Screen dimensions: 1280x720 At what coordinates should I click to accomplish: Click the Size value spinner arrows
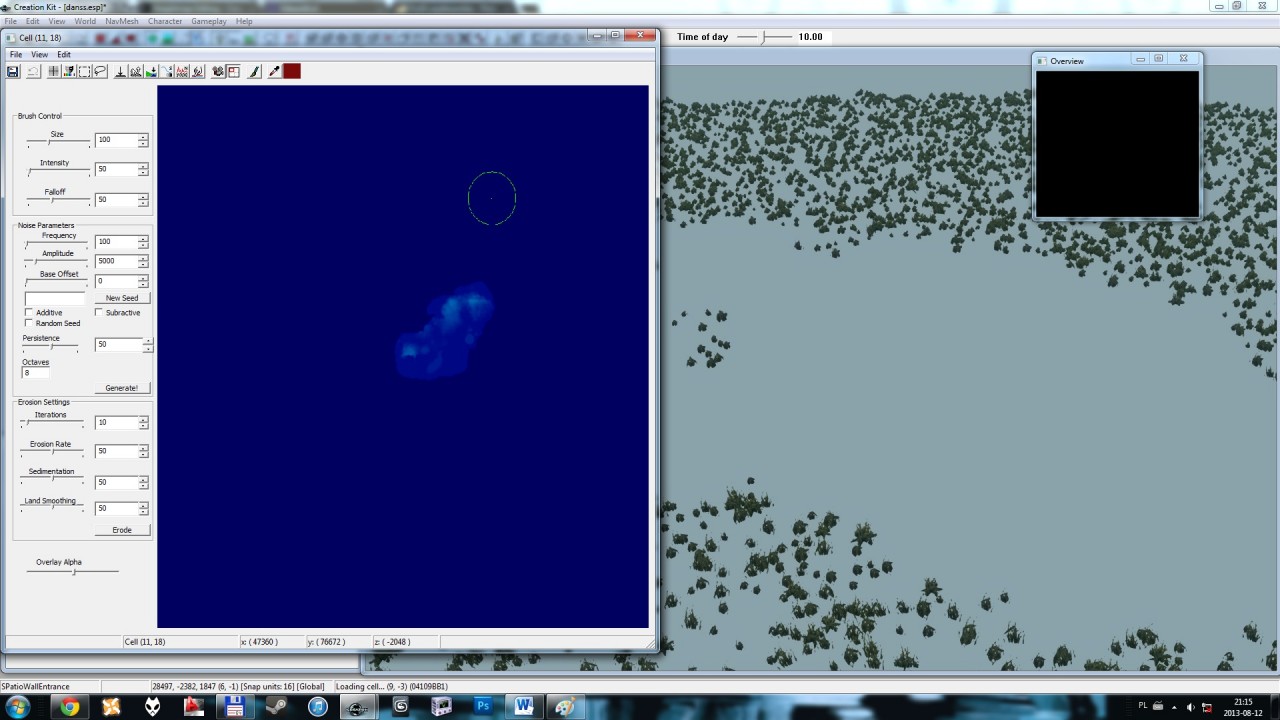coord(143,140)
